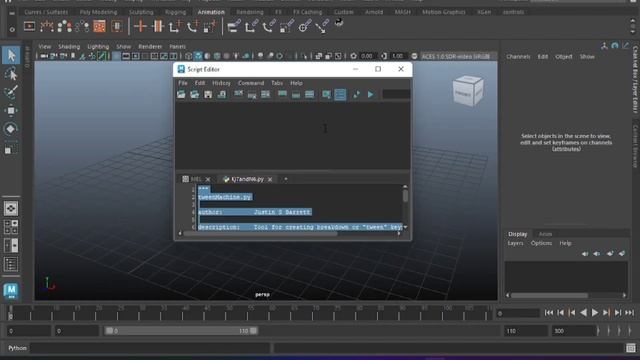Click the Clear History icon in Script Editor

(239, 95)
